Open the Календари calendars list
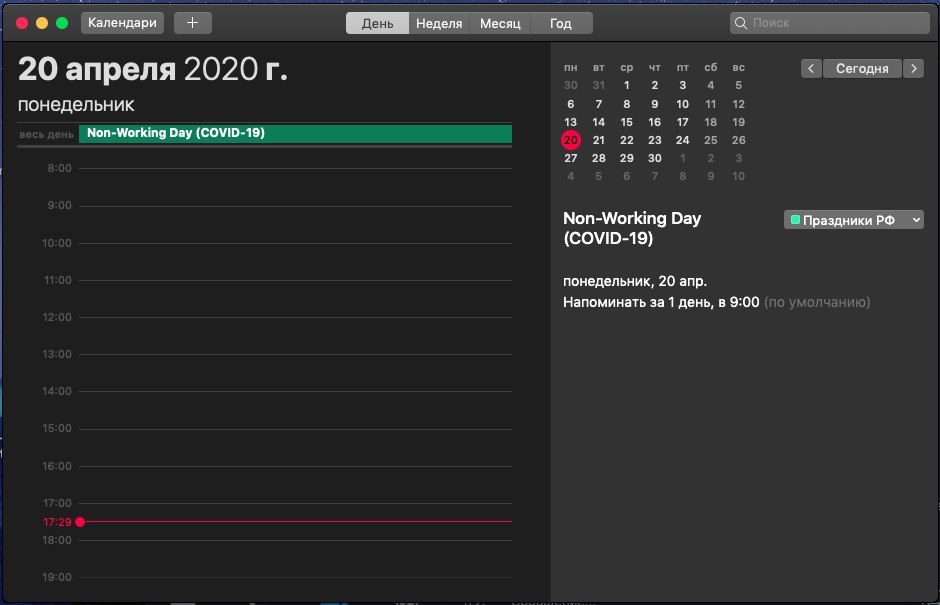This screenshot has height=605, width=940. (122, 23)
